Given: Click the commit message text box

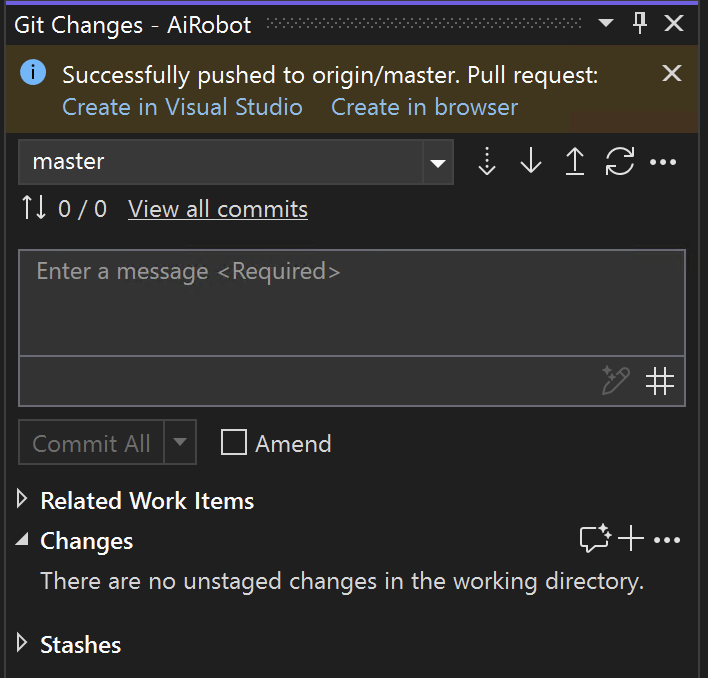Looking at the screenshot, I should [x=352, y=303].
